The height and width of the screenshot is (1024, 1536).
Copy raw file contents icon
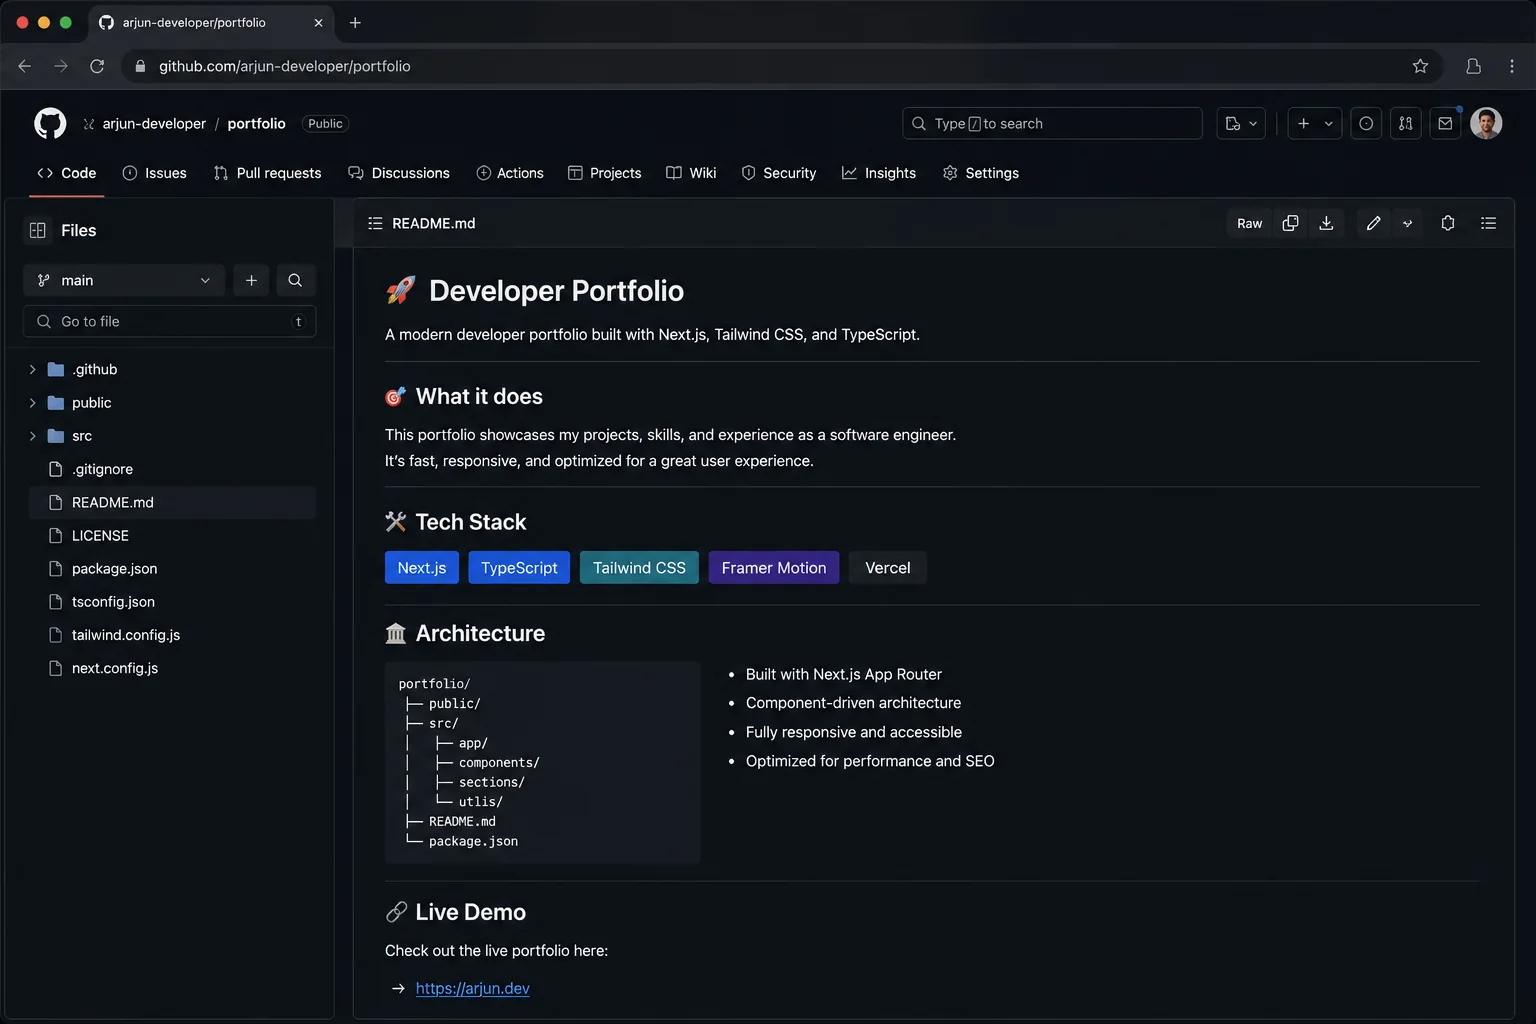pos(1290,223)
